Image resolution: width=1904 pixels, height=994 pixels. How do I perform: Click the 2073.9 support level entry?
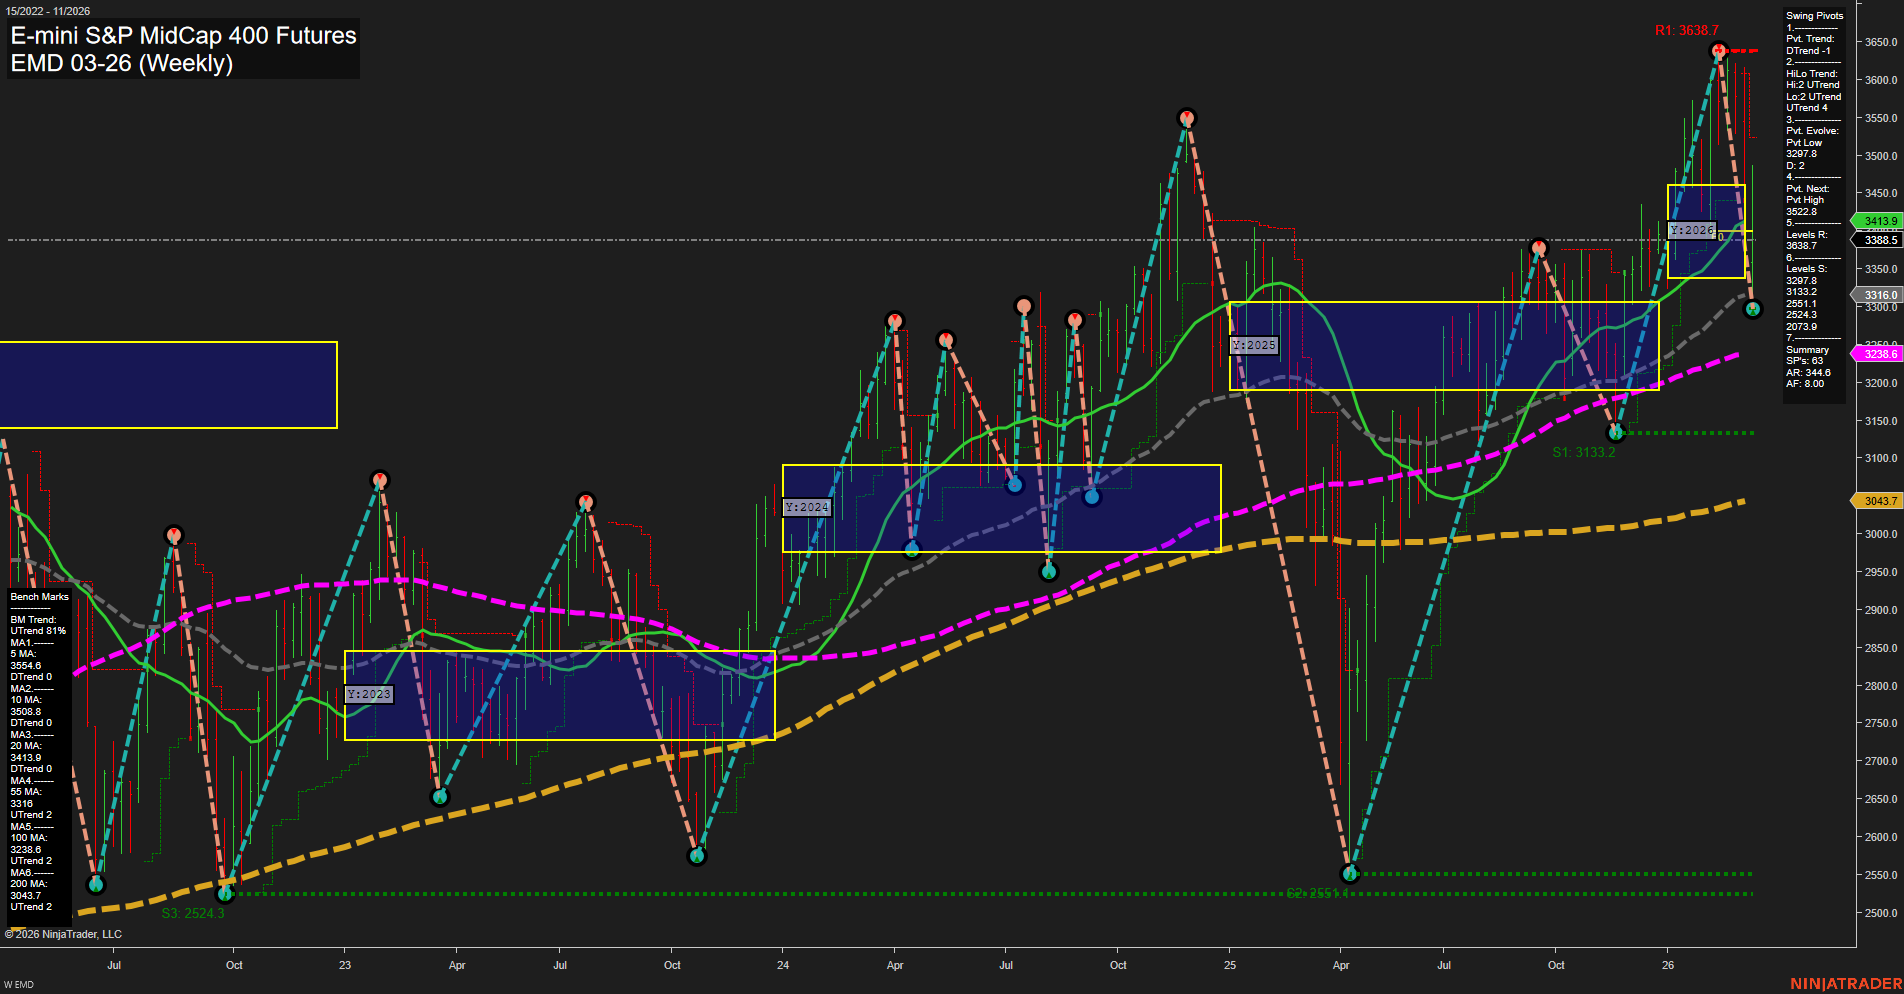(1801, 327)
